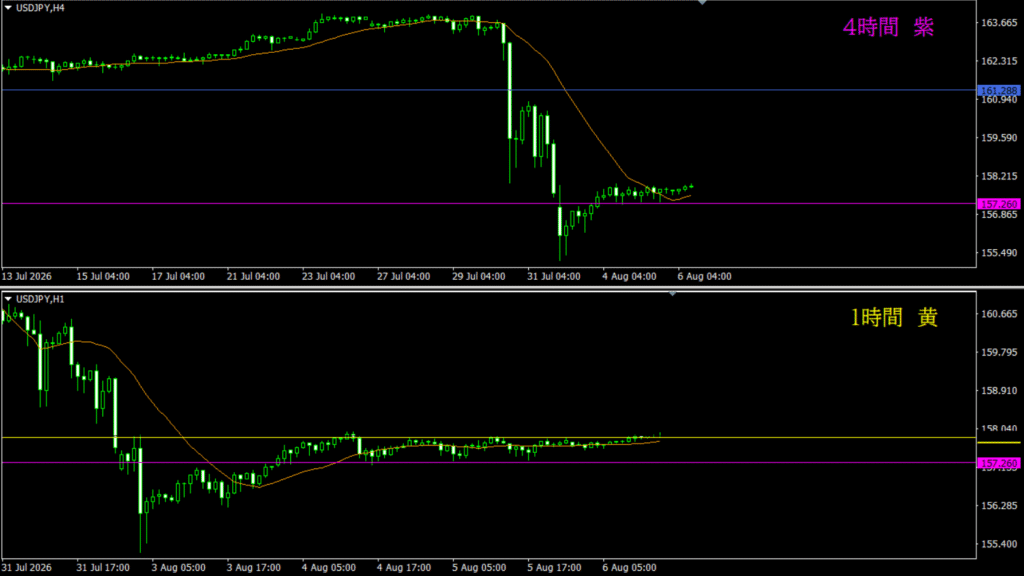The width and height of the screenshot is (1024, 576).
Task: Click the magenta 157.260 label on the H4 chart
Action: 999,204
